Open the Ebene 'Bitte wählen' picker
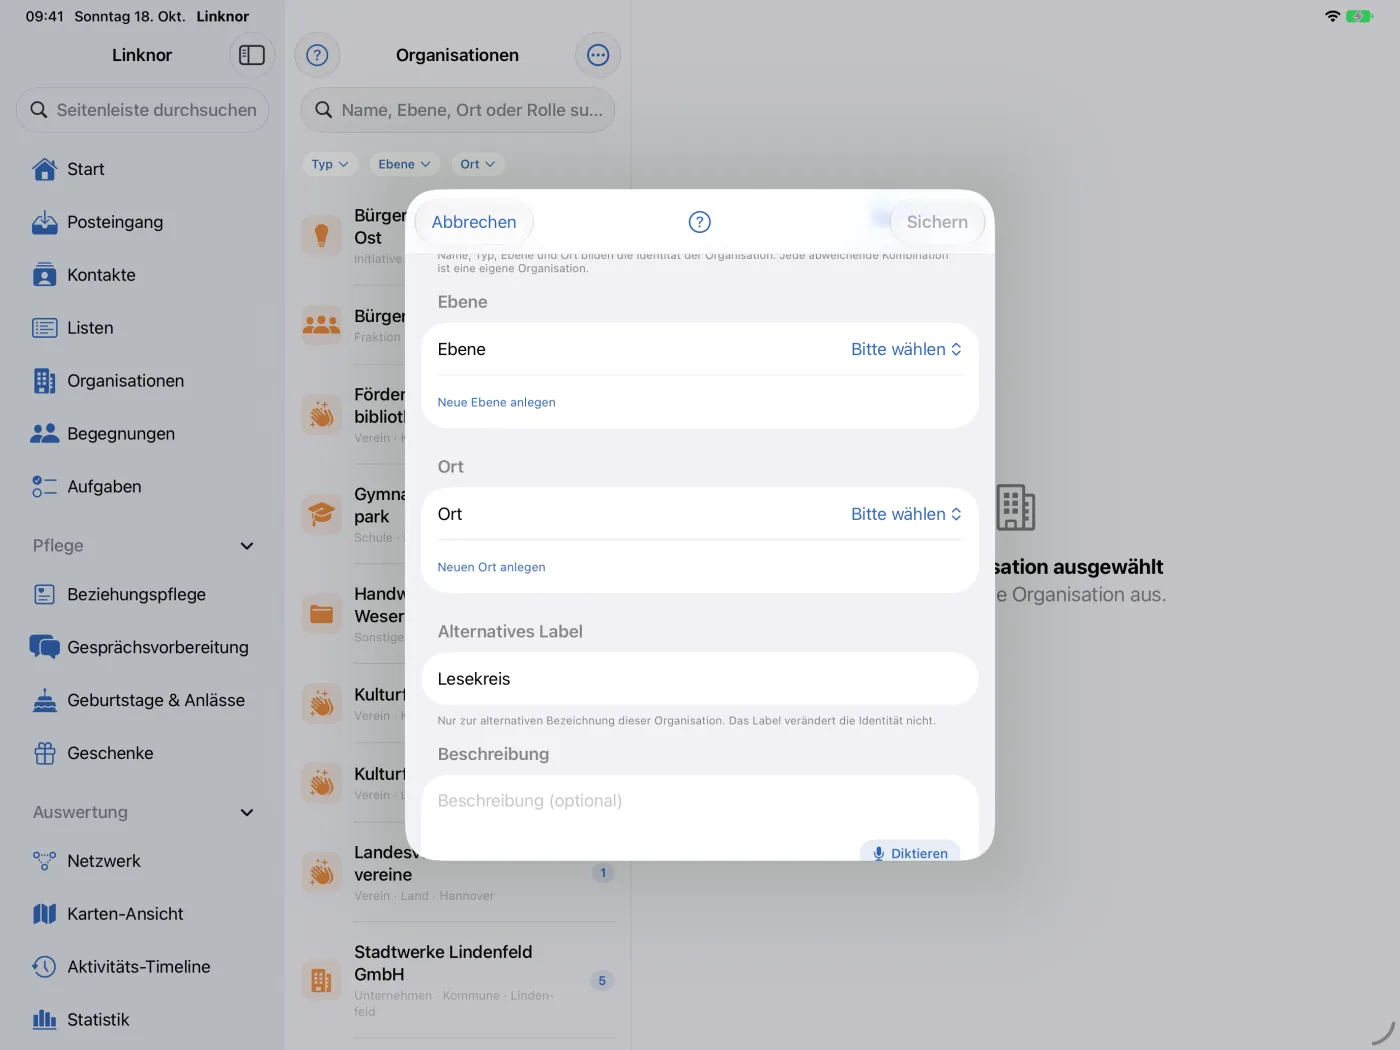The height and width of the screenshot is (1050, 1400). 906,349
